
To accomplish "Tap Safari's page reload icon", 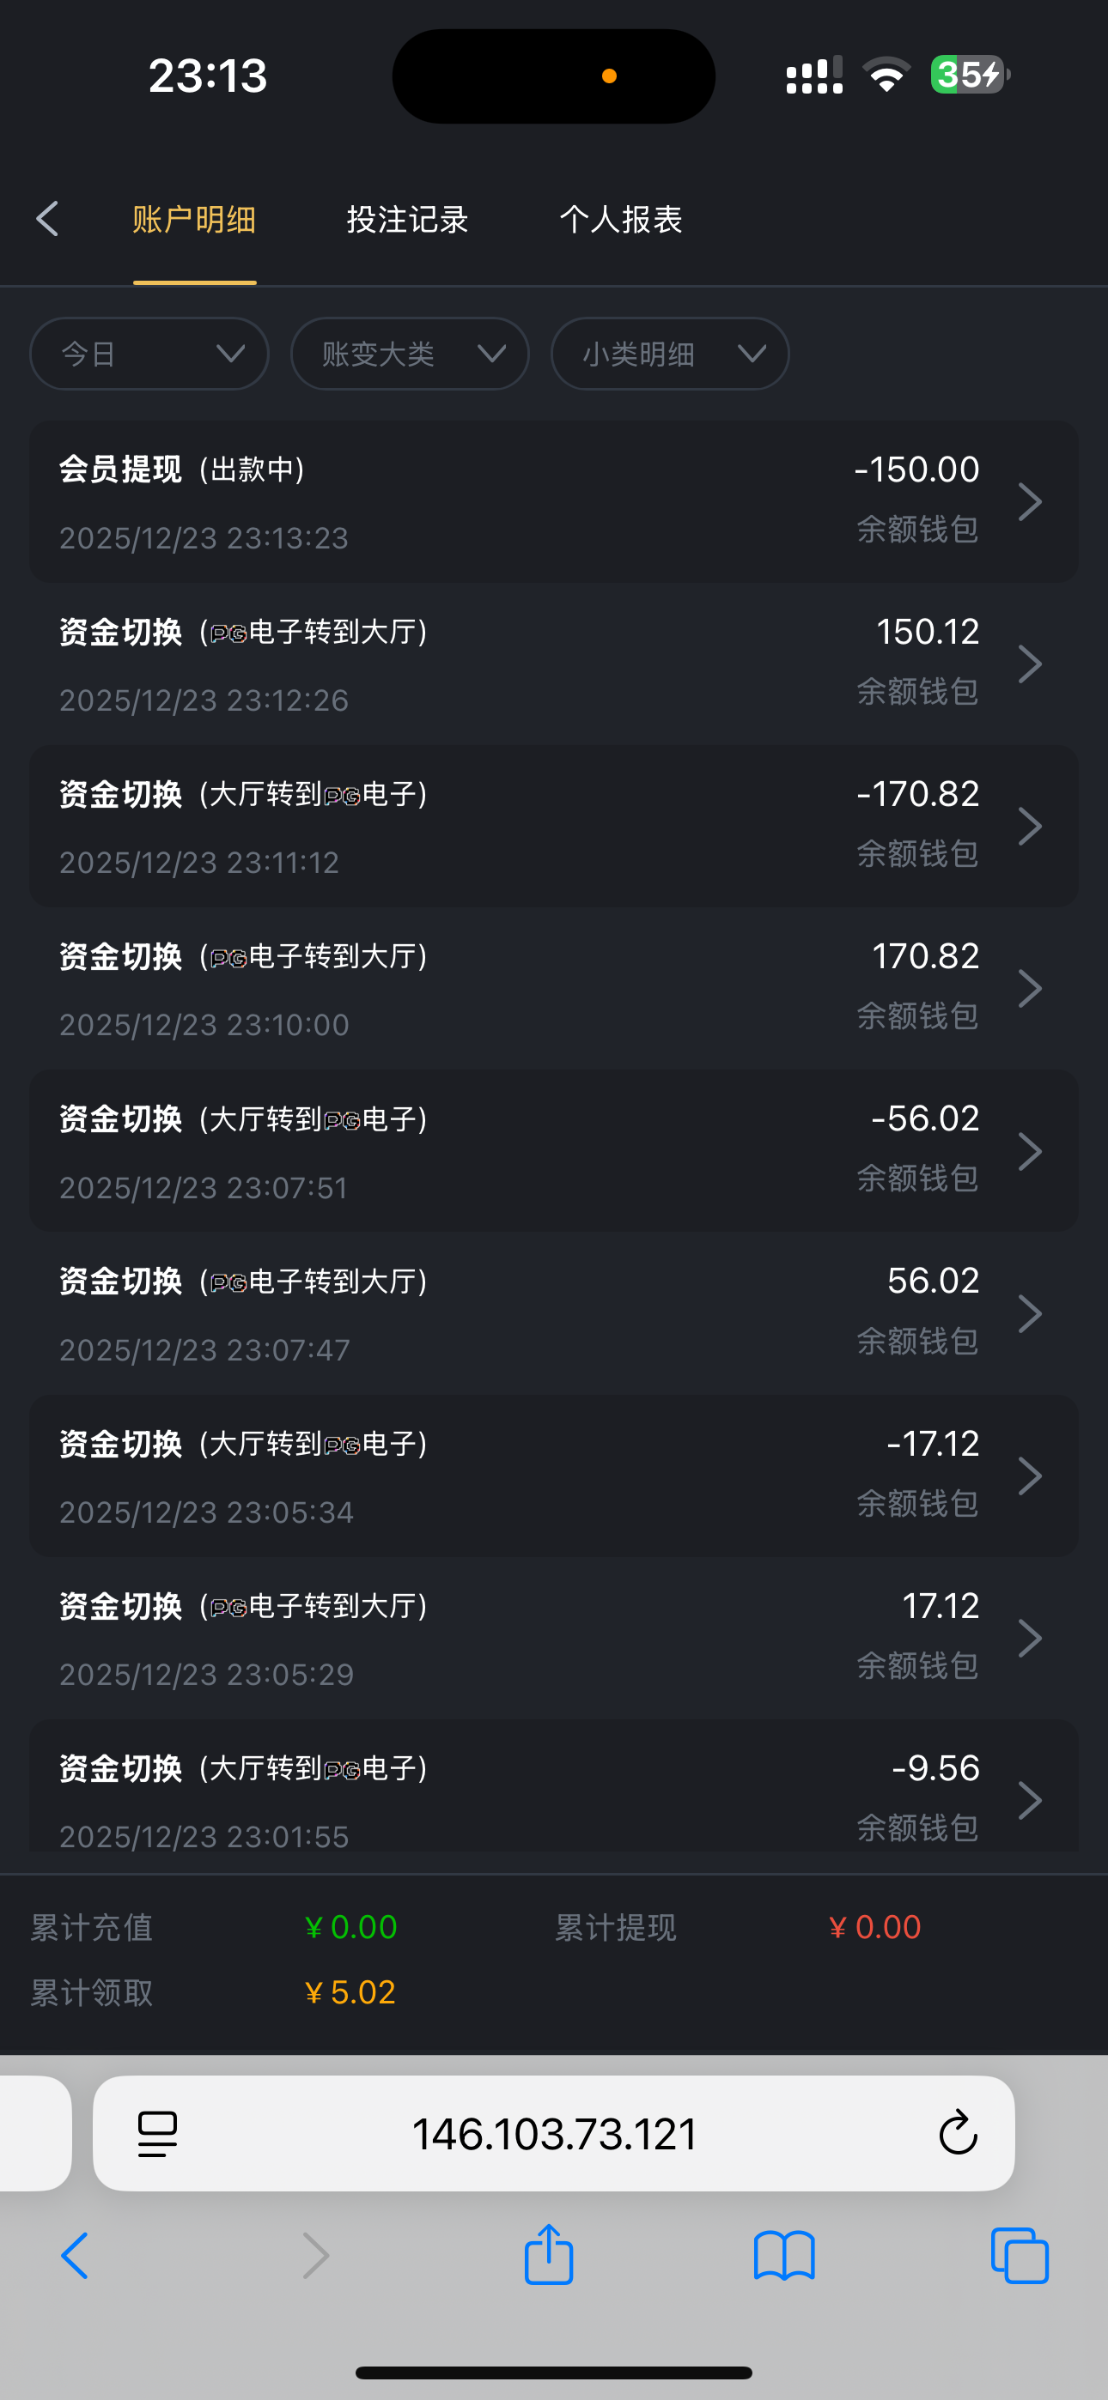I will point(957,2133).
